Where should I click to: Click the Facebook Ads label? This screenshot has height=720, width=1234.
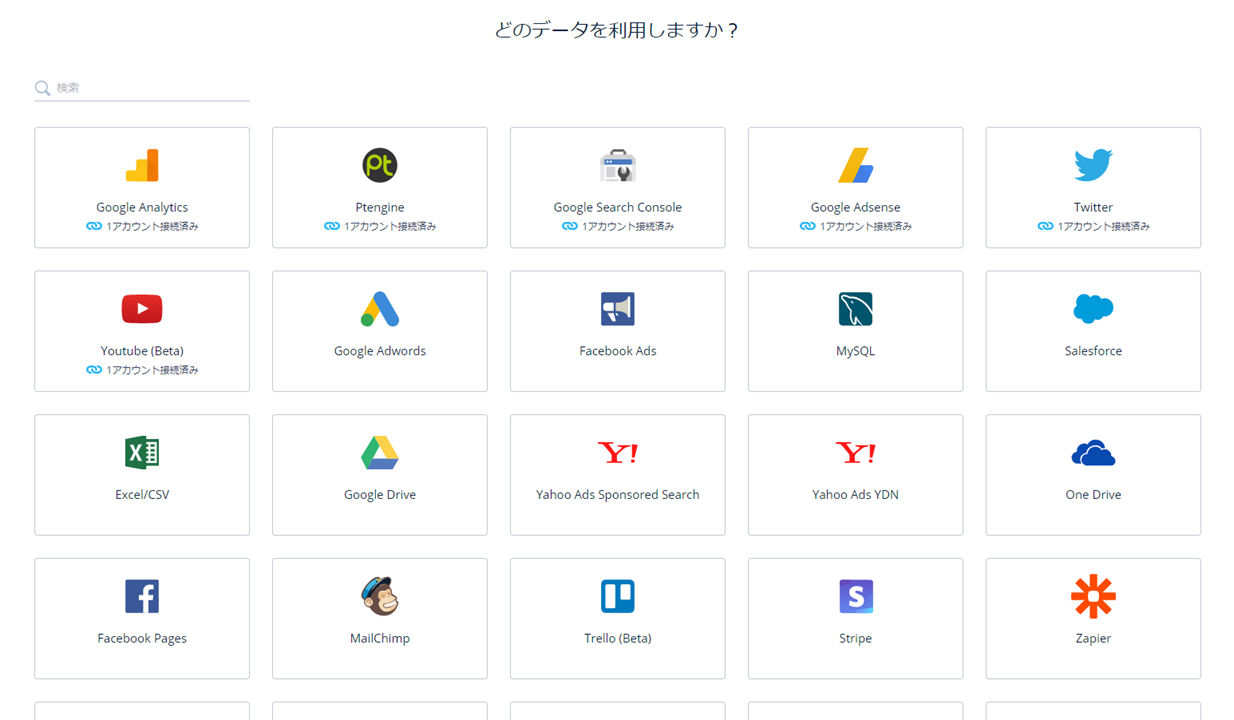tap(618, 351)
